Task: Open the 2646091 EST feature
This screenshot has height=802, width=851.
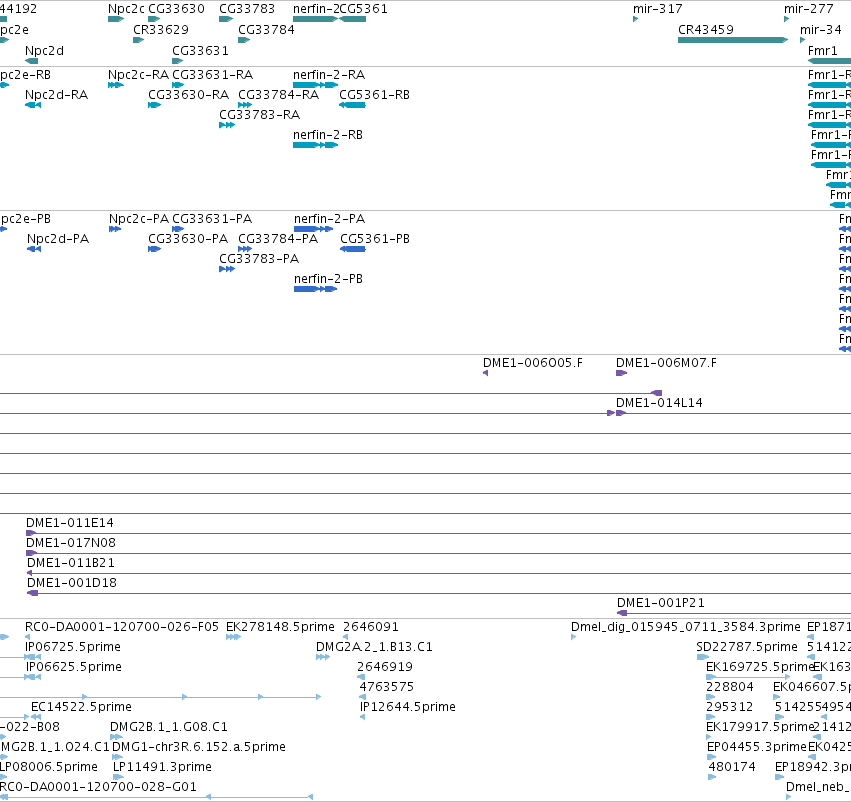Action: (x=346, y=637)
